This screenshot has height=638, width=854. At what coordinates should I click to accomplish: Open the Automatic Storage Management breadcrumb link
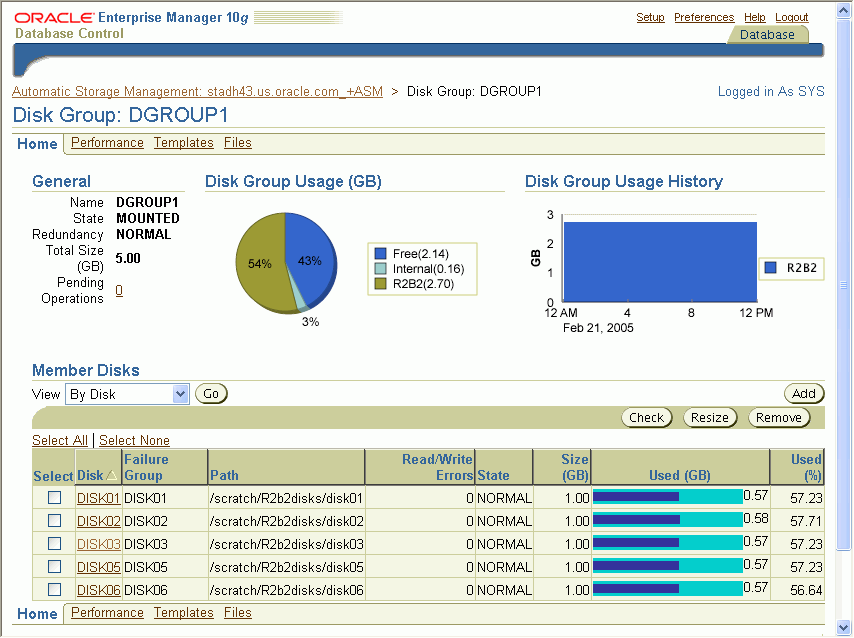[197, 92]
